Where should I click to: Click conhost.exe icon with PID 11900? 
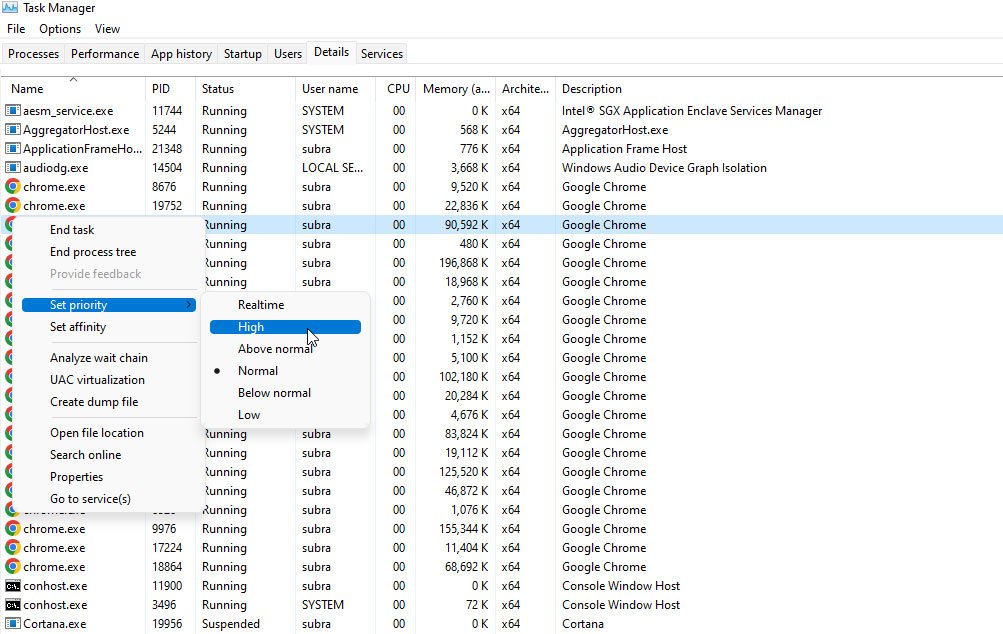click(x=13, y=586)
